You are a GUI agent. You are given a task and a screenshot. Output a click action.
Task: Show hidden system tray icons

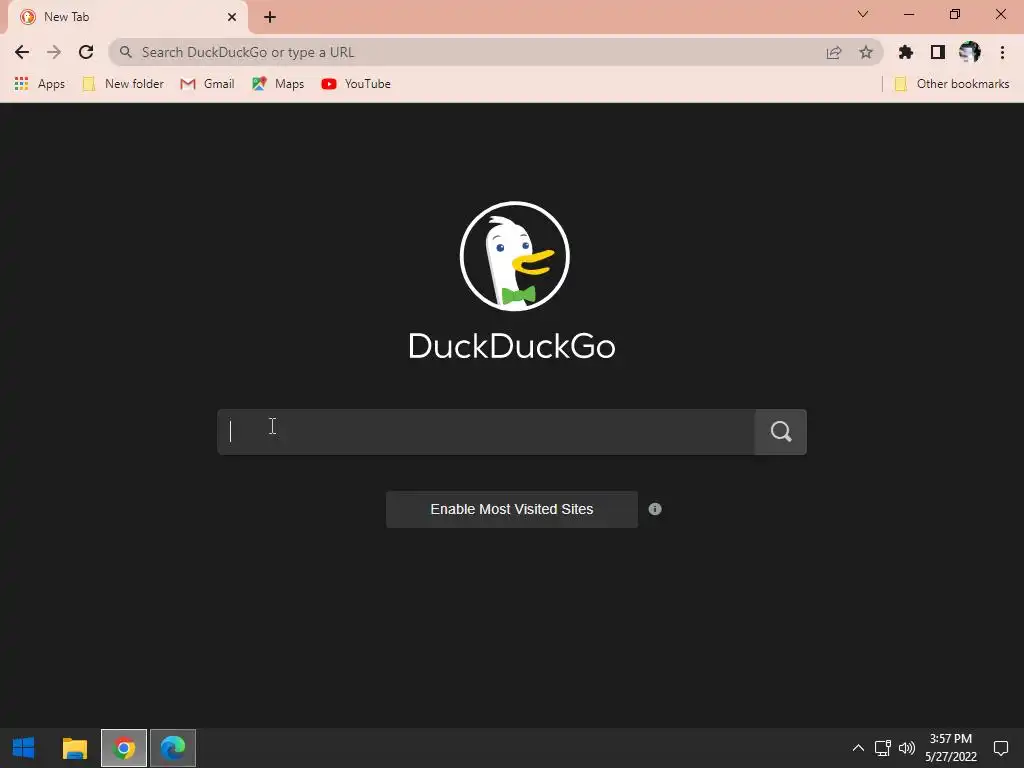click(858, 748)
